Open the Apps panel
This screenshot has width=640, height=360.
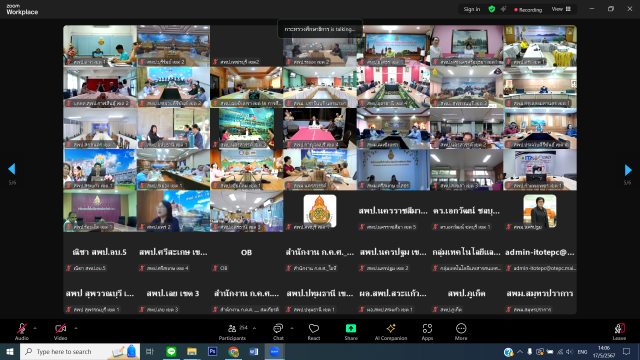pyautogui.click(x=427, y=331)
